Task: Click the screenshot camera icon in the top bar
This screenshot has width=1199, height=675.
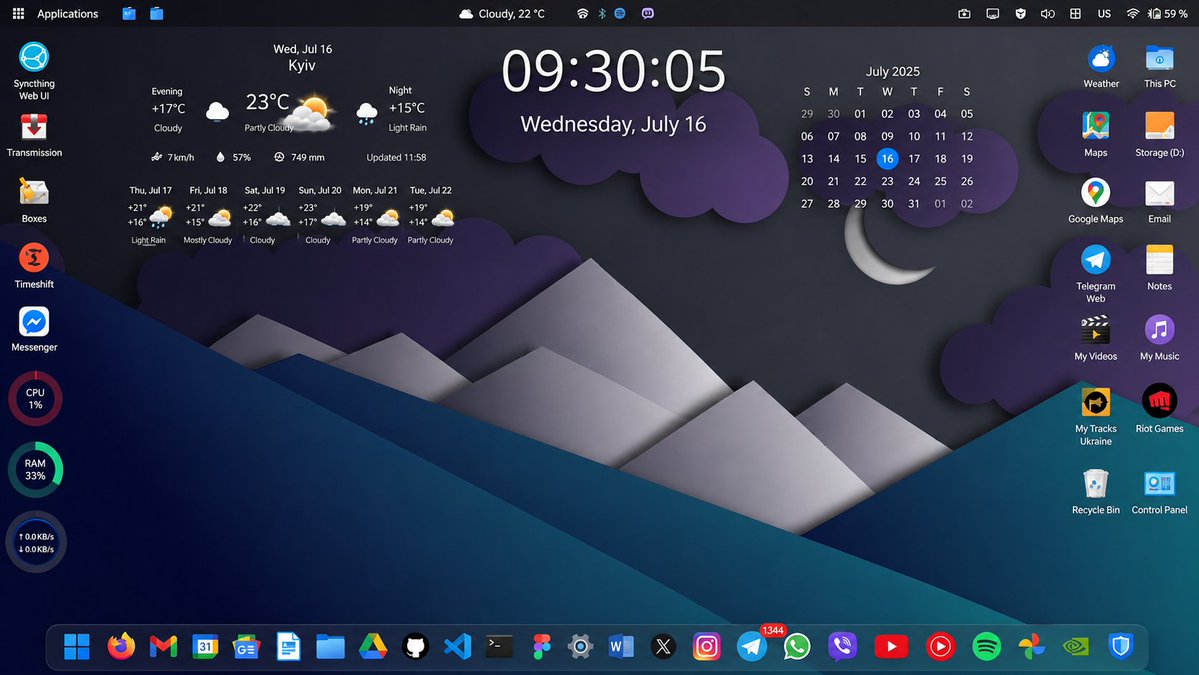Action: (964, 14)
